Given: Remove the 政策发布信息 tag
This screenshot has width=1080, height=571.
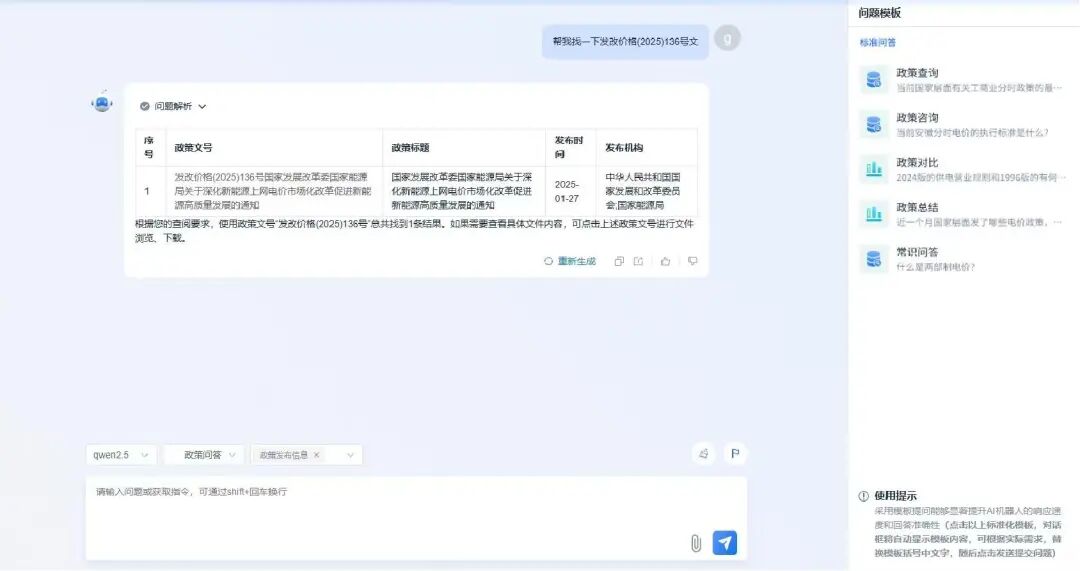Looking at the screenshot, I should (316, 455).
